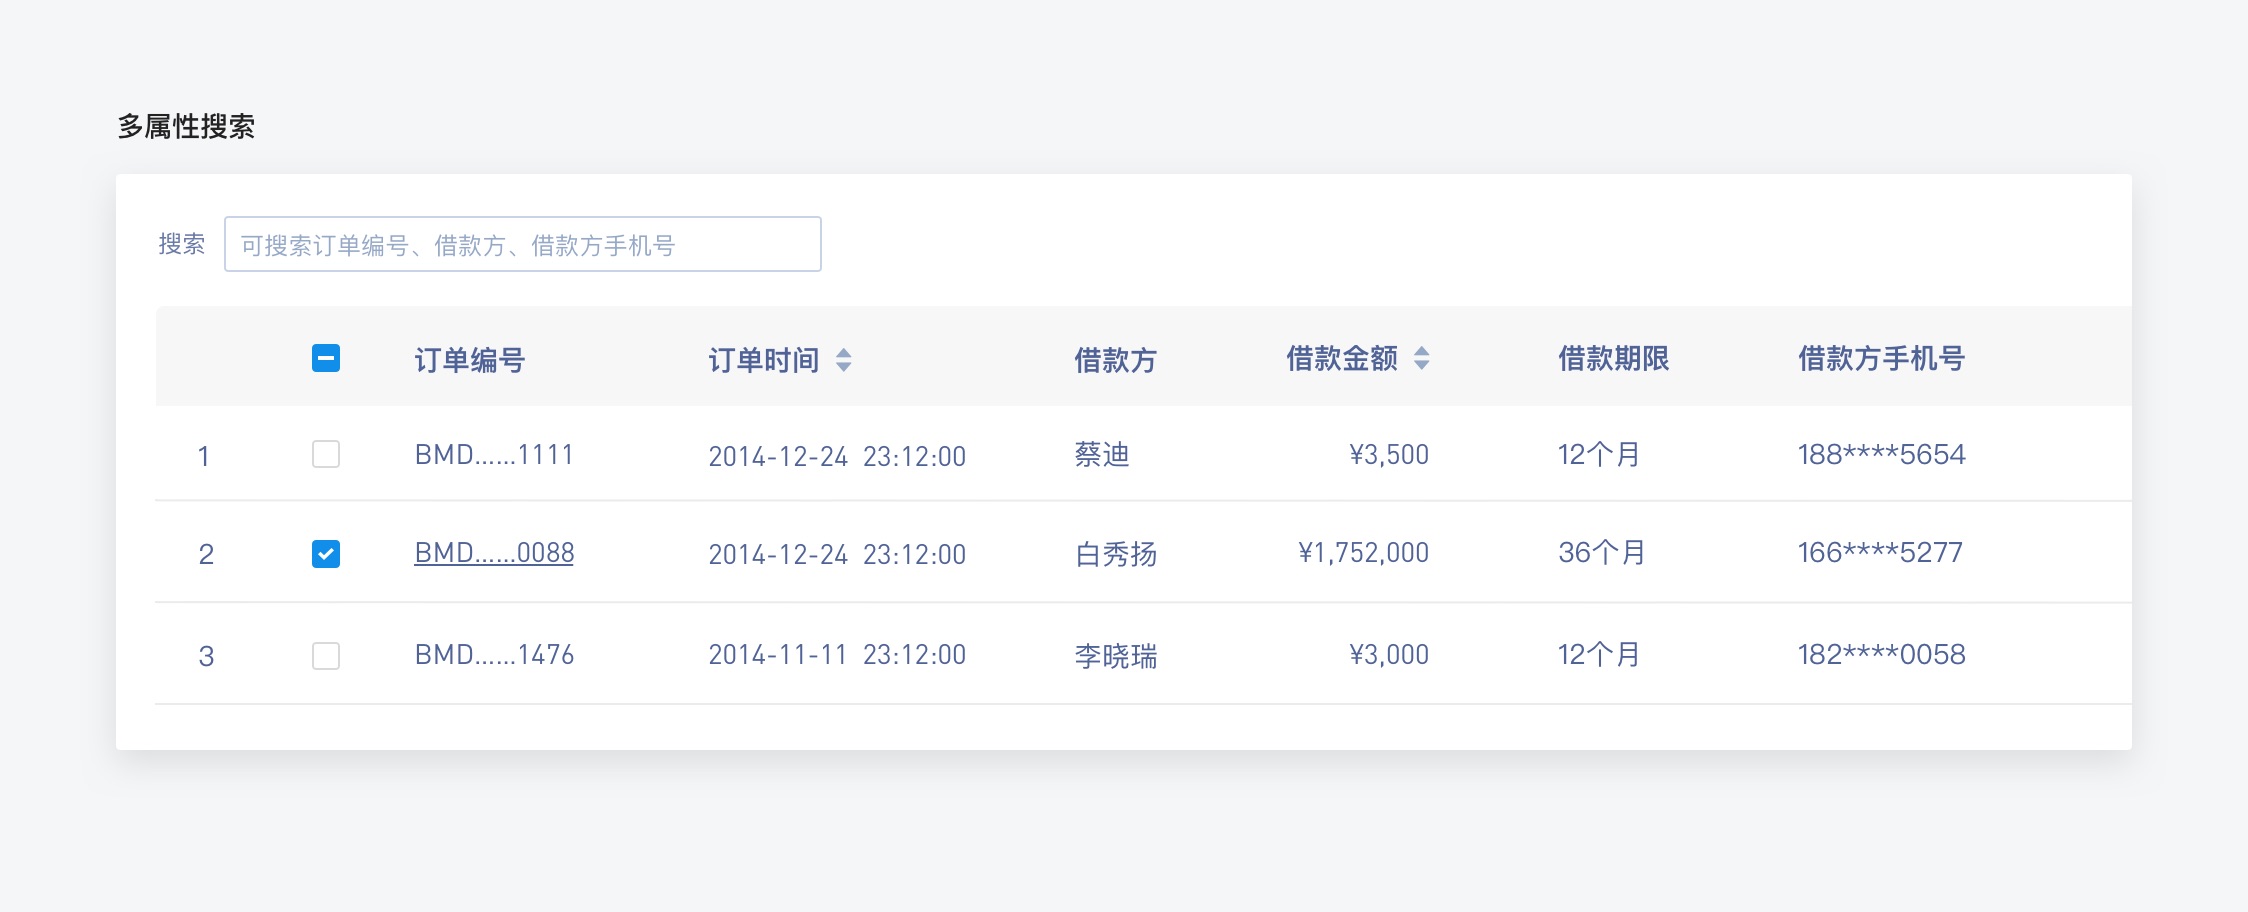
Task: Click the 借款金额 column header label
Action: (1341, 358)
